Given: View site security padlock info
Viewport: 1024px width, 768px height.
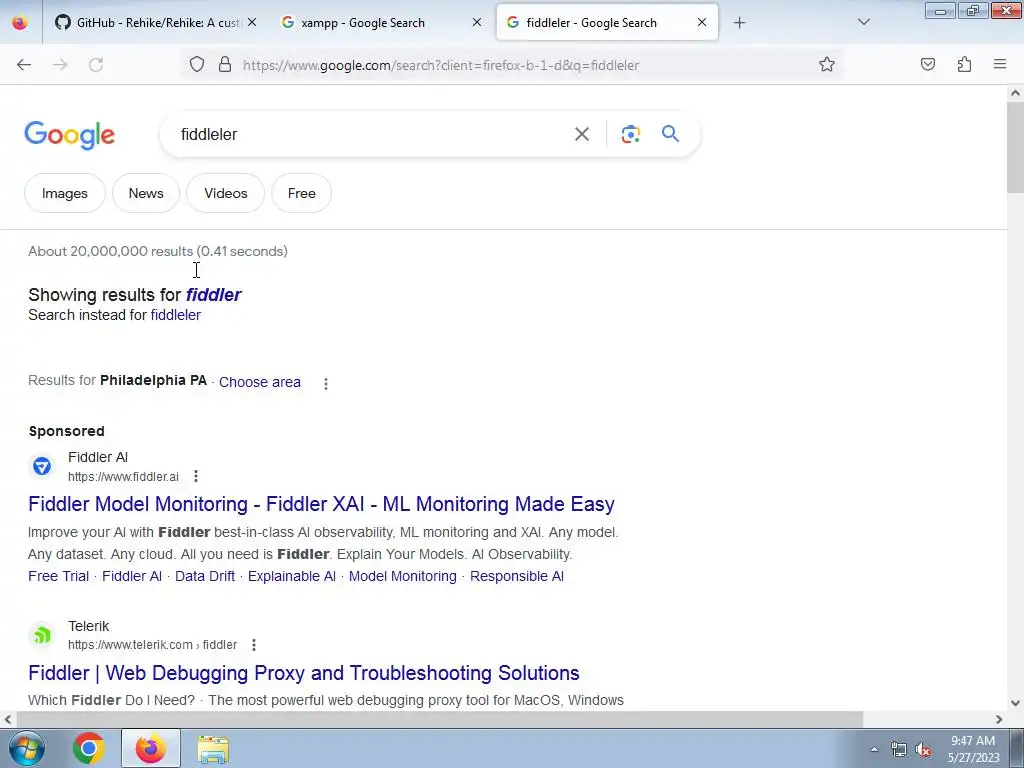Looking at the screenshot, I should (225, 65).
